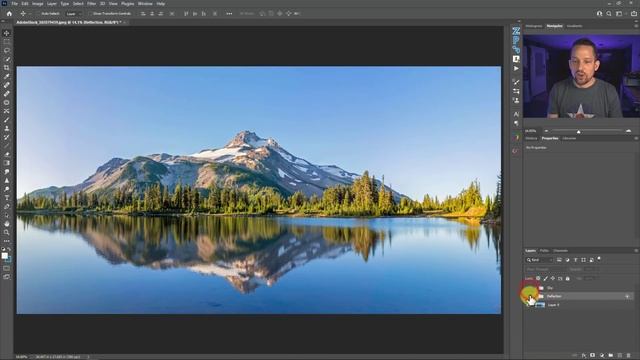The width and height of the screenshot is (640, 360).
Task: Click the Share icon top right
Action: click(x=633, y=13)
